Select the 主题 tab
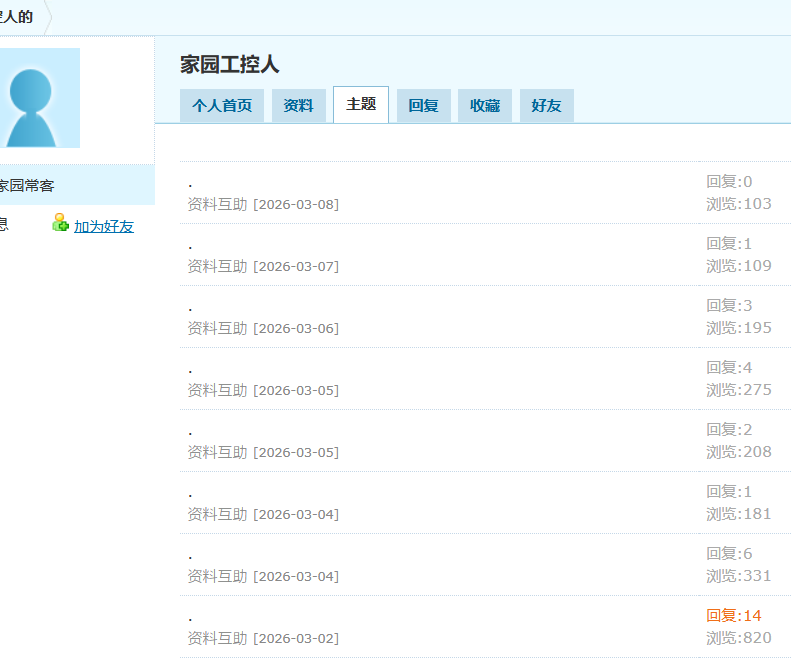The image size is (791, 667). click(361, 104)
